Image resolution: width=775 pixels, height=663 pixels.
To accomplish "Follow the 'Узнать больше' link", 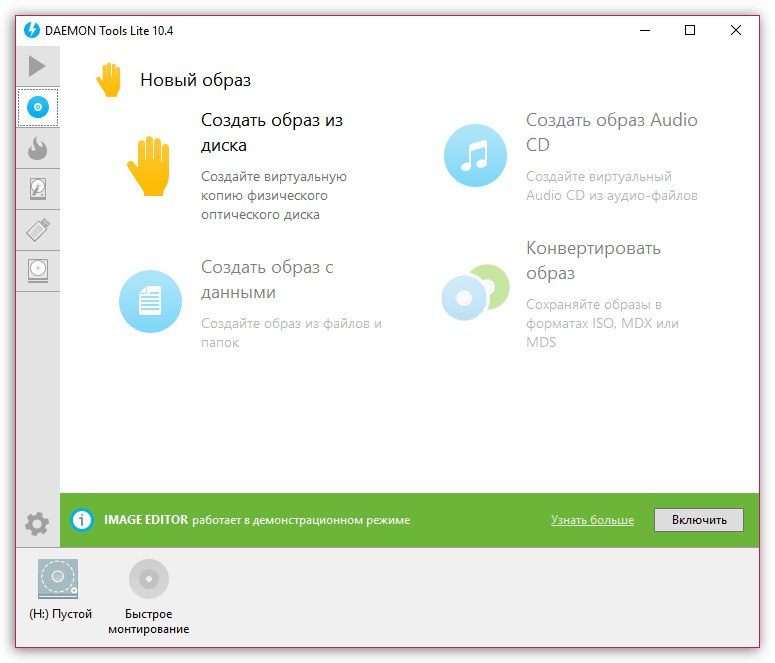I will (x=592, y=520).
